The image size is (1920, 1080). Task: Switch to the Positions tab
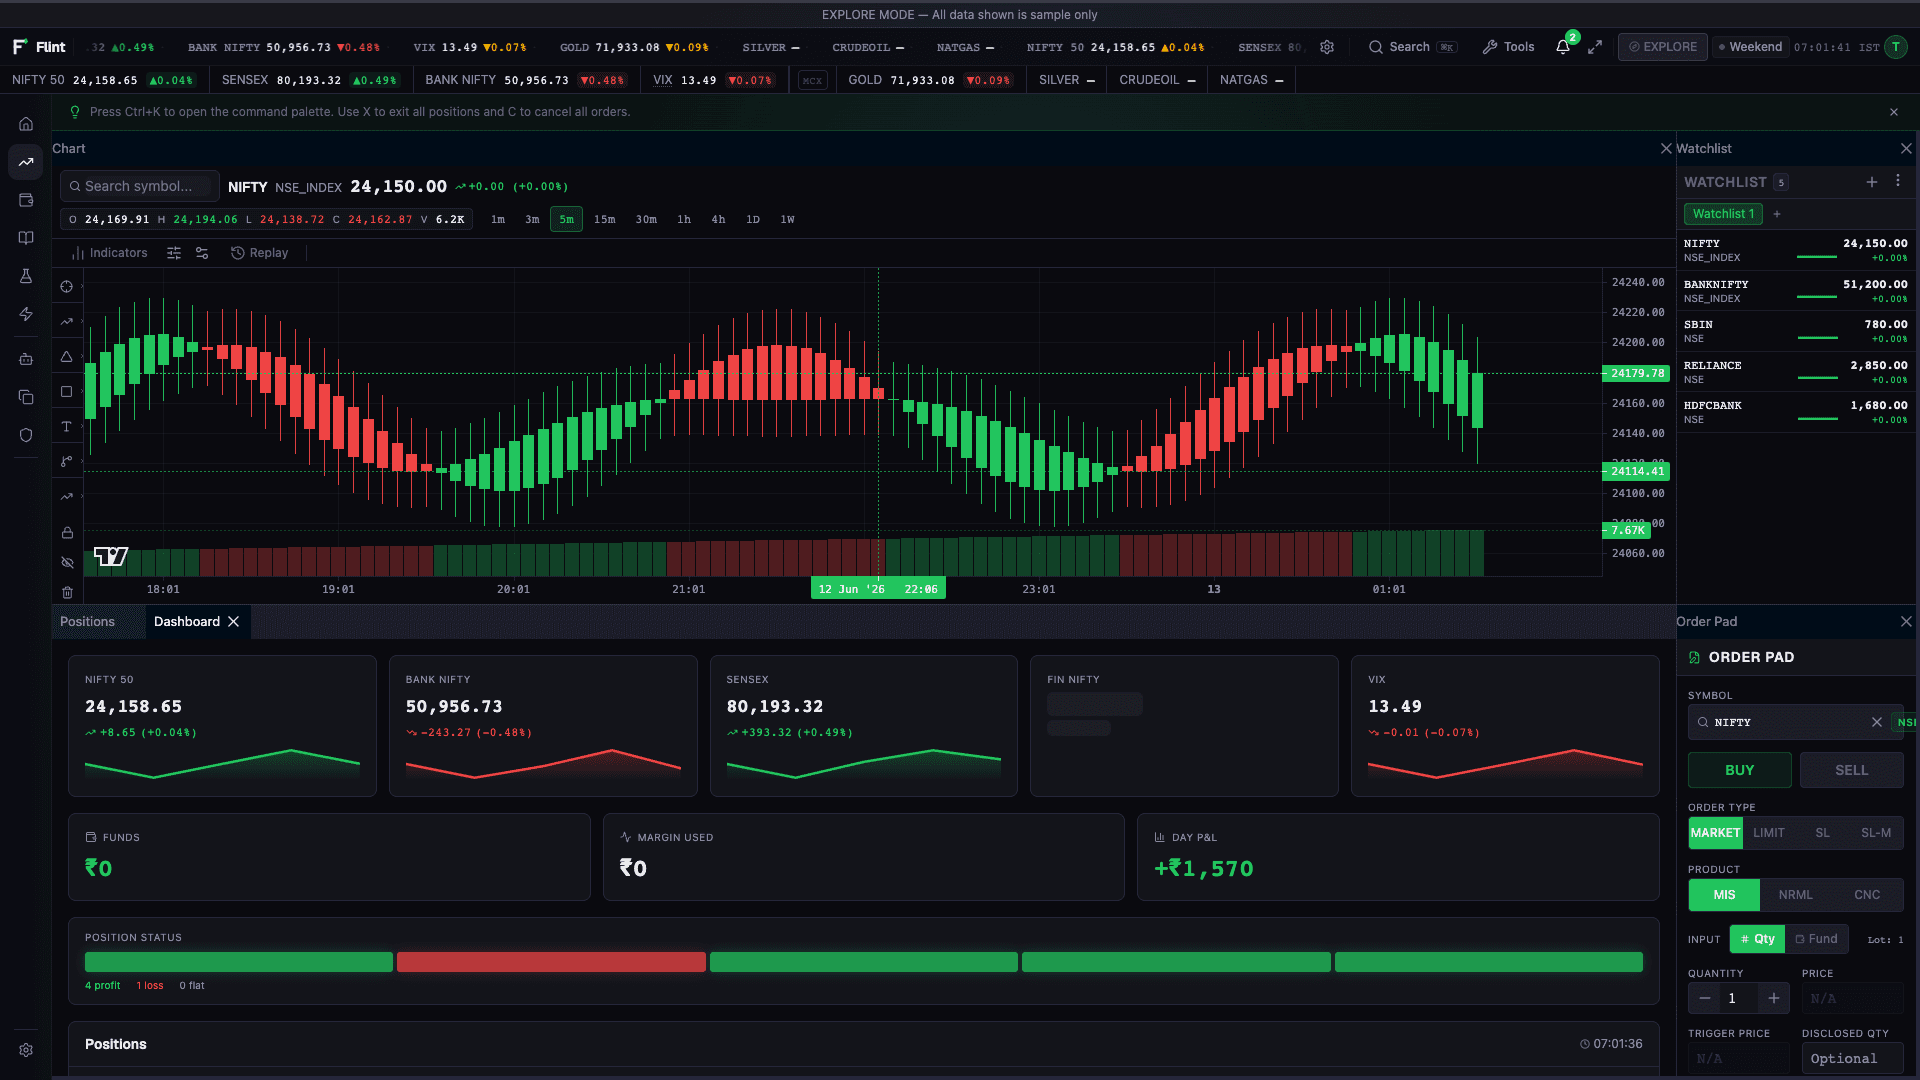point(87,621)
